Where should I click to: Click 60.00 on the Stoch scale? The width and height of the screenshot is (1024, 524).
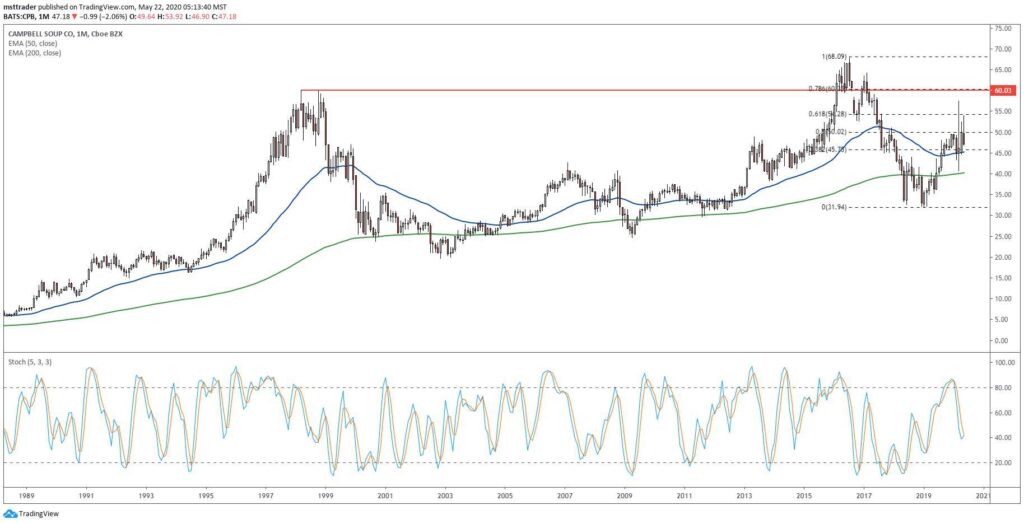pyautogui.click(x=1004, y=413)
